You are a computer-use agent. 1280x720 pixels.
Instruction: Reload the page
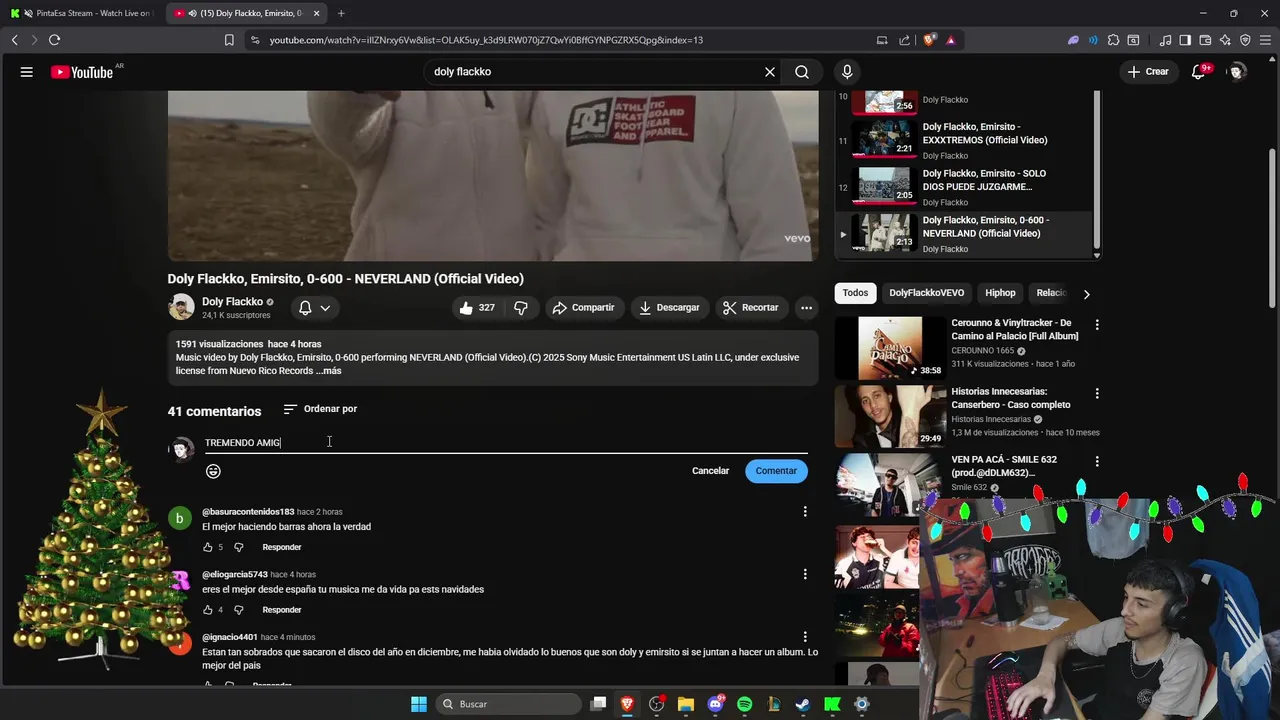[x=54, y=40]
